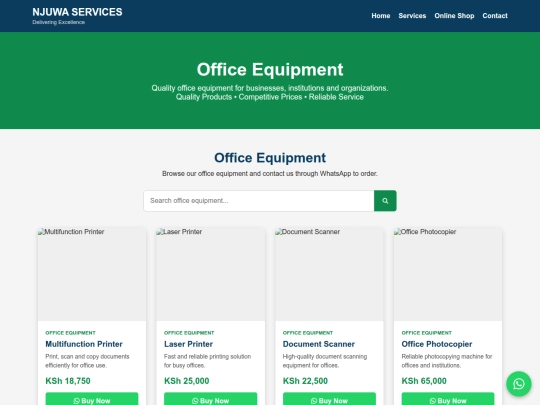The image size is (540, 405).
Task: Click the green search magnifier button
Action: pyautogui.click(x=385, y=201)
